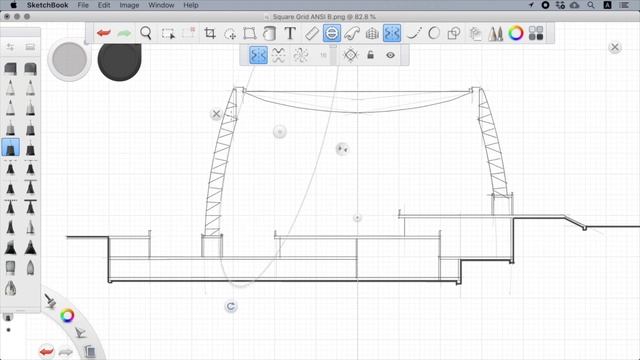Image resolution: width=640 pixels, height=360 pixels.
Task: Toggle the Symmetry tool in main toolbar
Action: pos(392,33)
